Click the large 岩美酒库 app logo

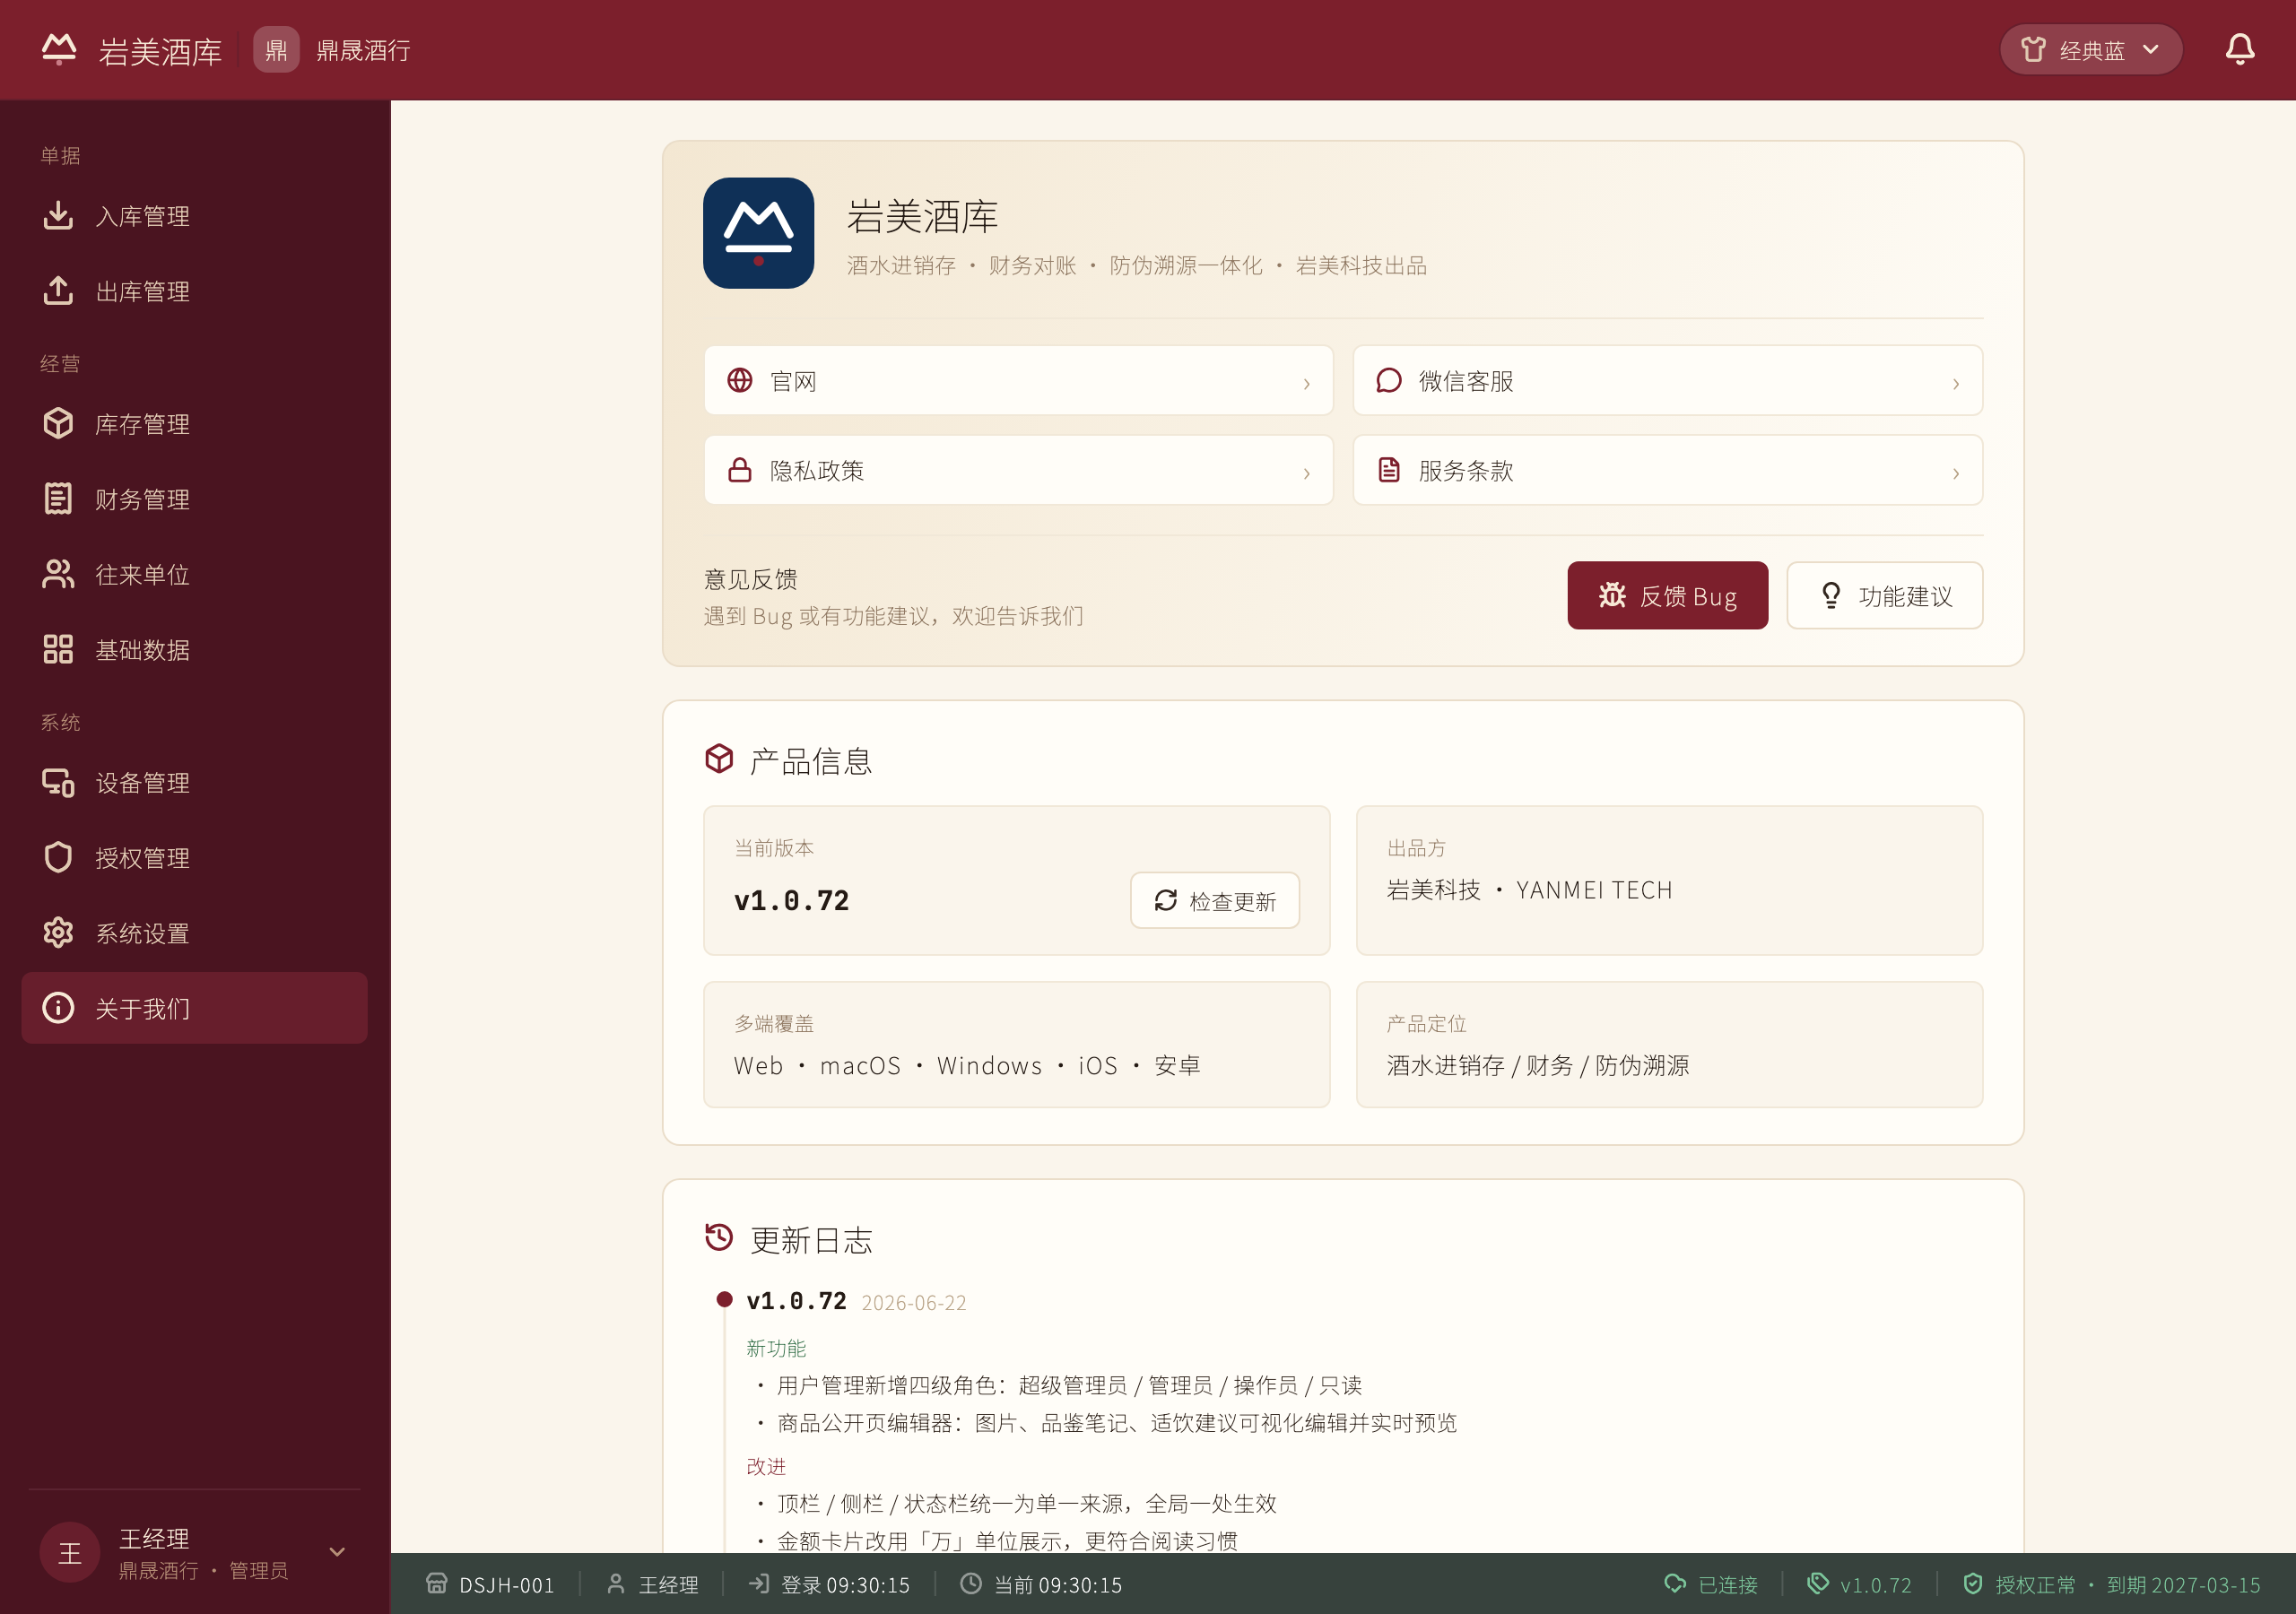pyautogui.click(x=758, y=233)
